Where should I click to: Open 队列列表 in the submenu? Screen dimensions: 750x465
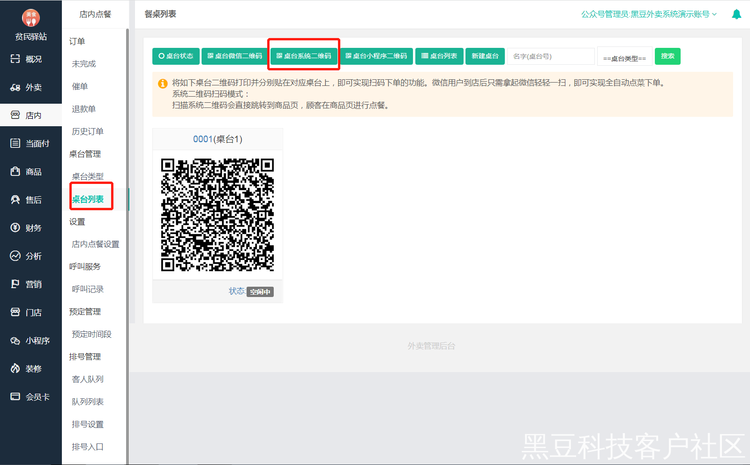click(88, 401)
